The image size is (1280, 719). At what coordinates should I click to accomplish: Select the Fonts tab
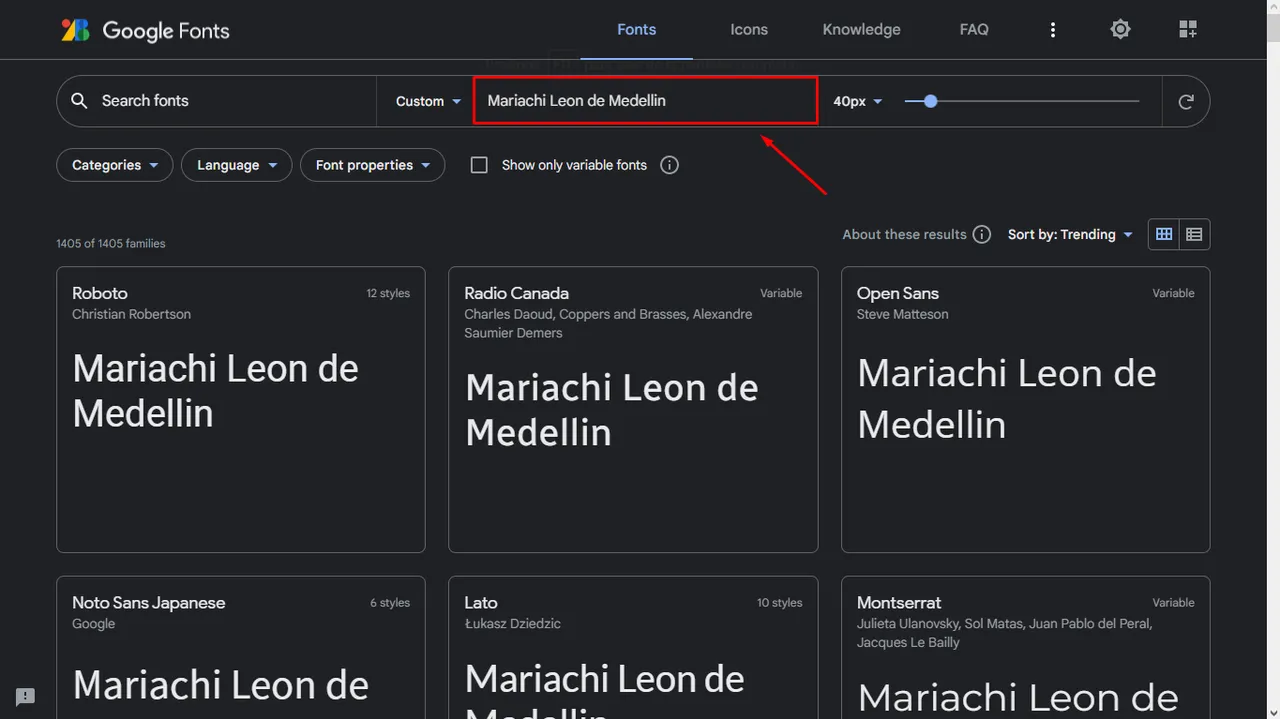click(636, 30)
